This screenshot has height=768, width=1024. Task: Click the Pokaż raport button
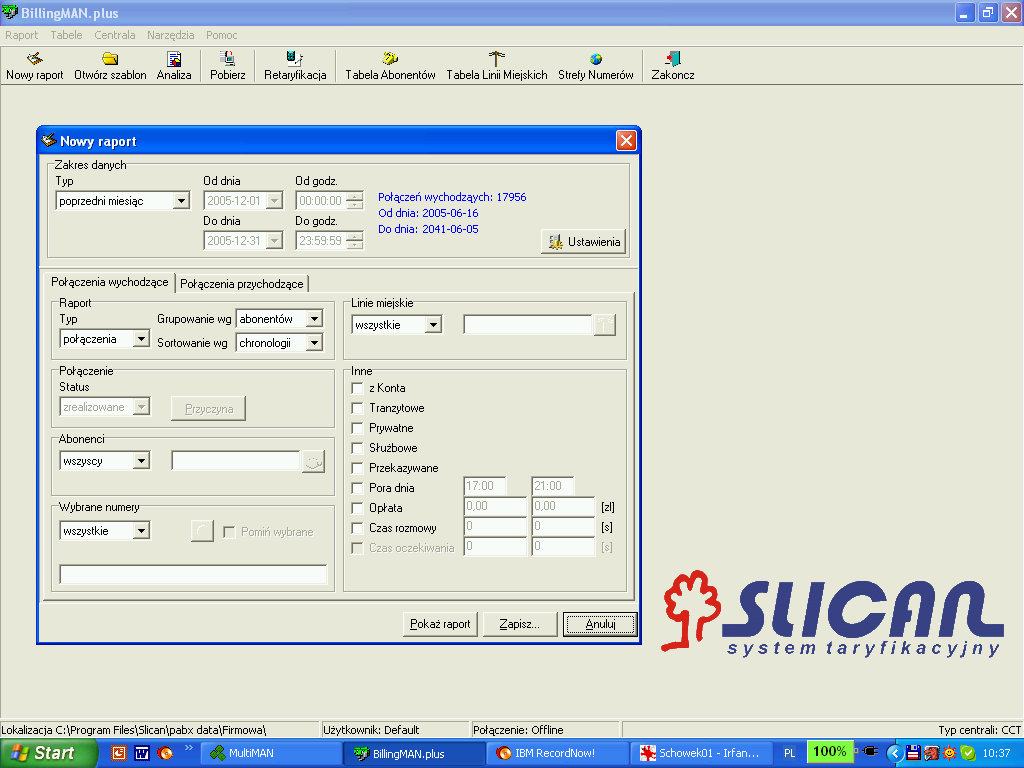[440, 624]
